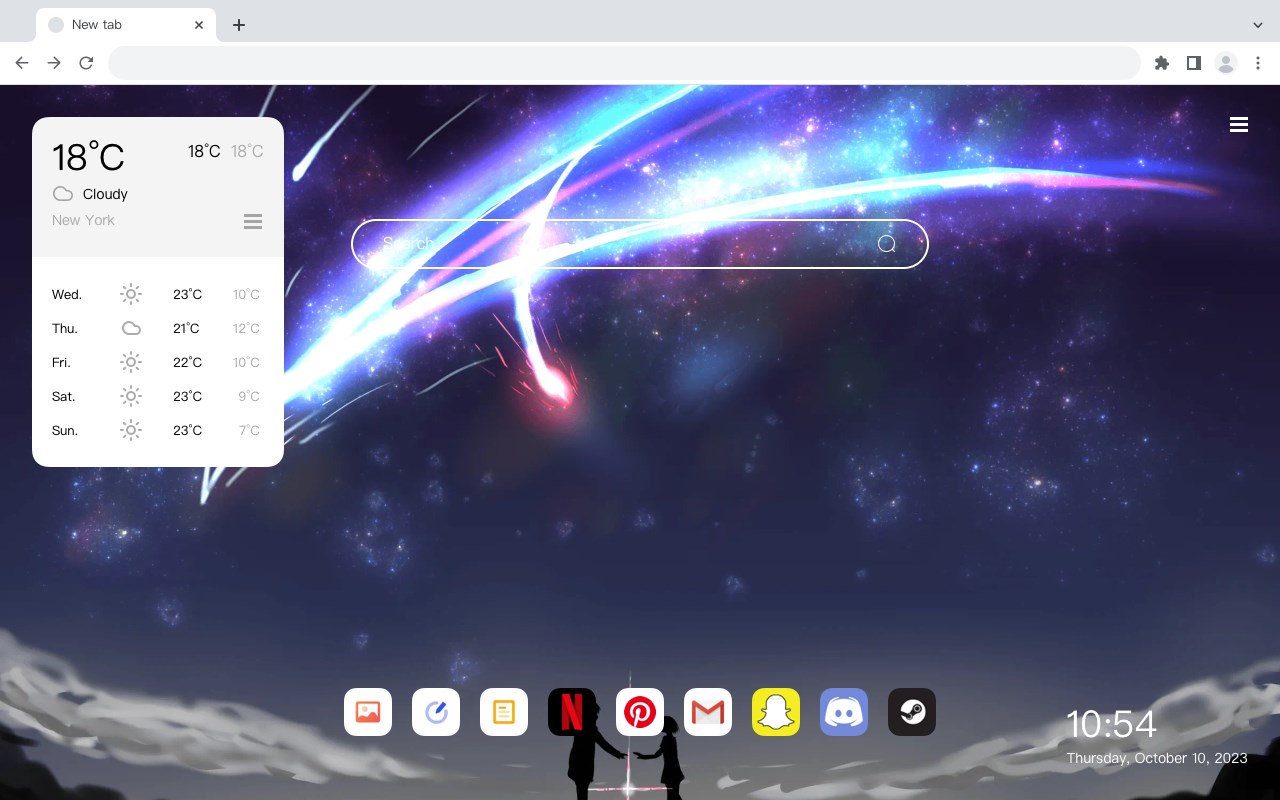Open the Discord shortcut icon
Screen dimensions: 1280x800
(x=844, y=712)
